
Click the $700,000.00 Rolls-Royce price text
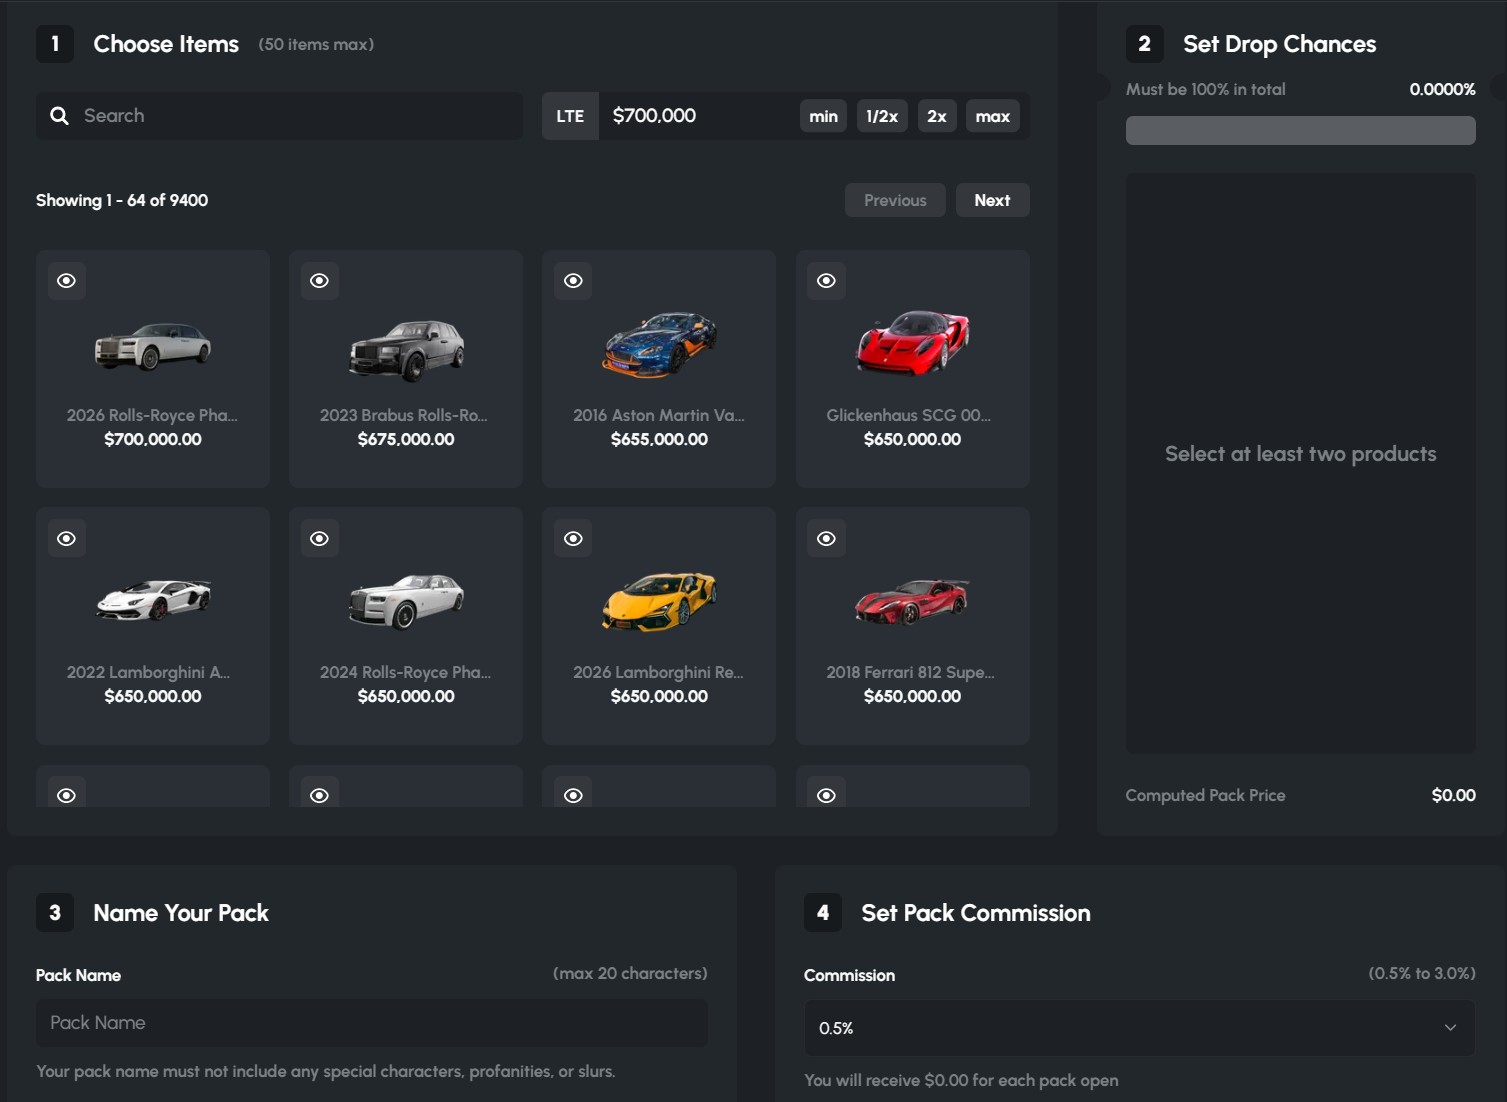click(x=153, y=439)
